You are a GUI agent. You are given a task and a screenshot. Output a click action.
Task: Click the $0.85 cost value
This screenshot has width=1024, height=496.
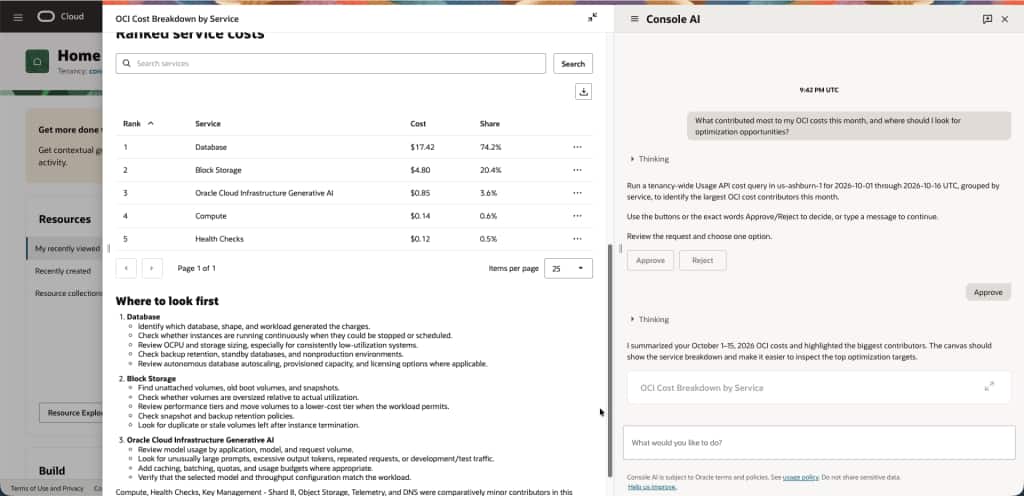[420, 193]
